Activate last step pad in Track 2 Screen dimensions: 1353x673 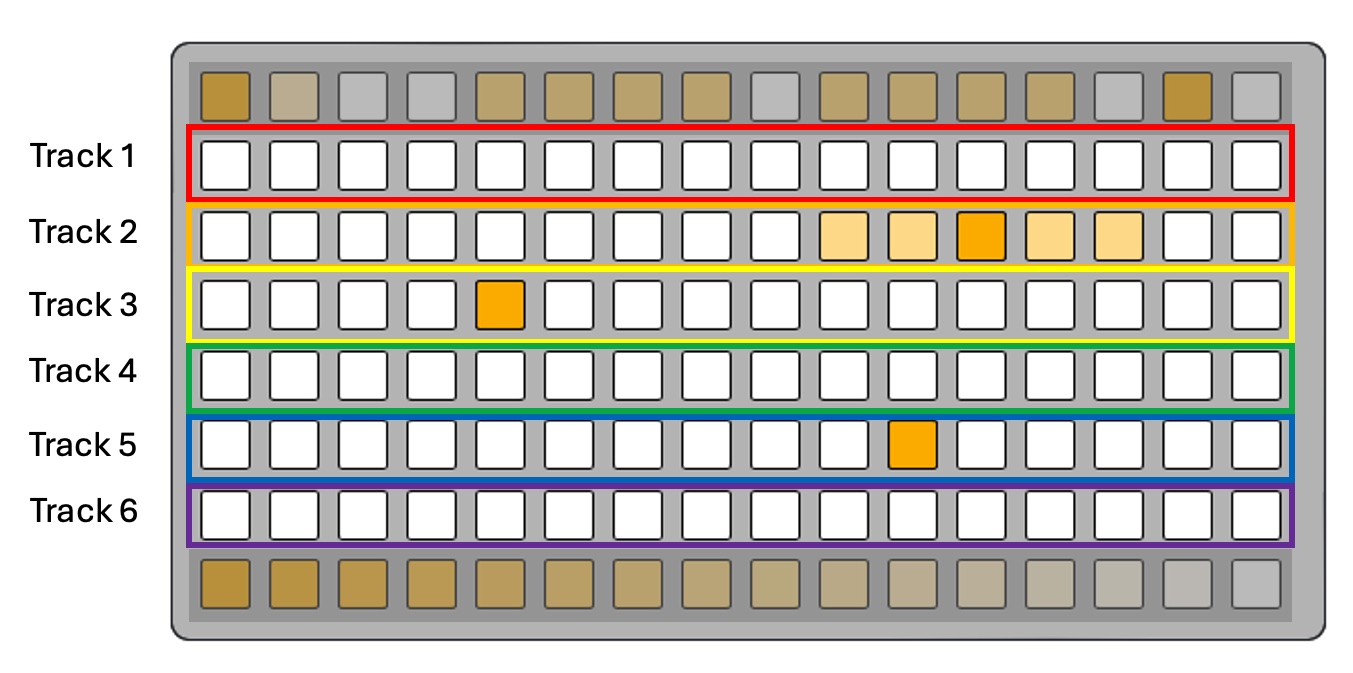pyautogui.click(x=1256, y=236)
